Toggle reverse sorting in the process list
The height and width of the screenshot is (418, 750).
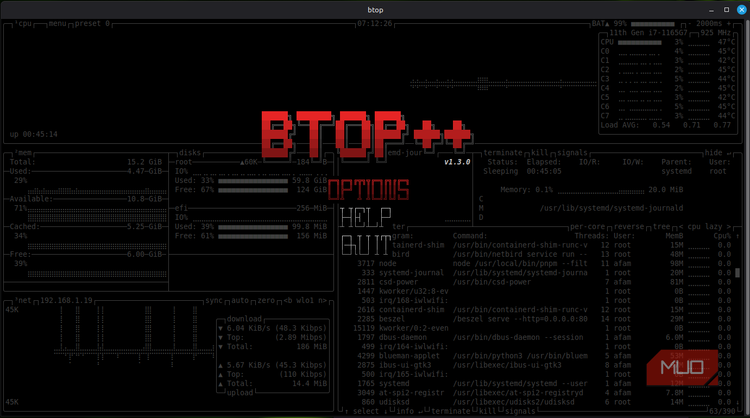pos(629,227)
